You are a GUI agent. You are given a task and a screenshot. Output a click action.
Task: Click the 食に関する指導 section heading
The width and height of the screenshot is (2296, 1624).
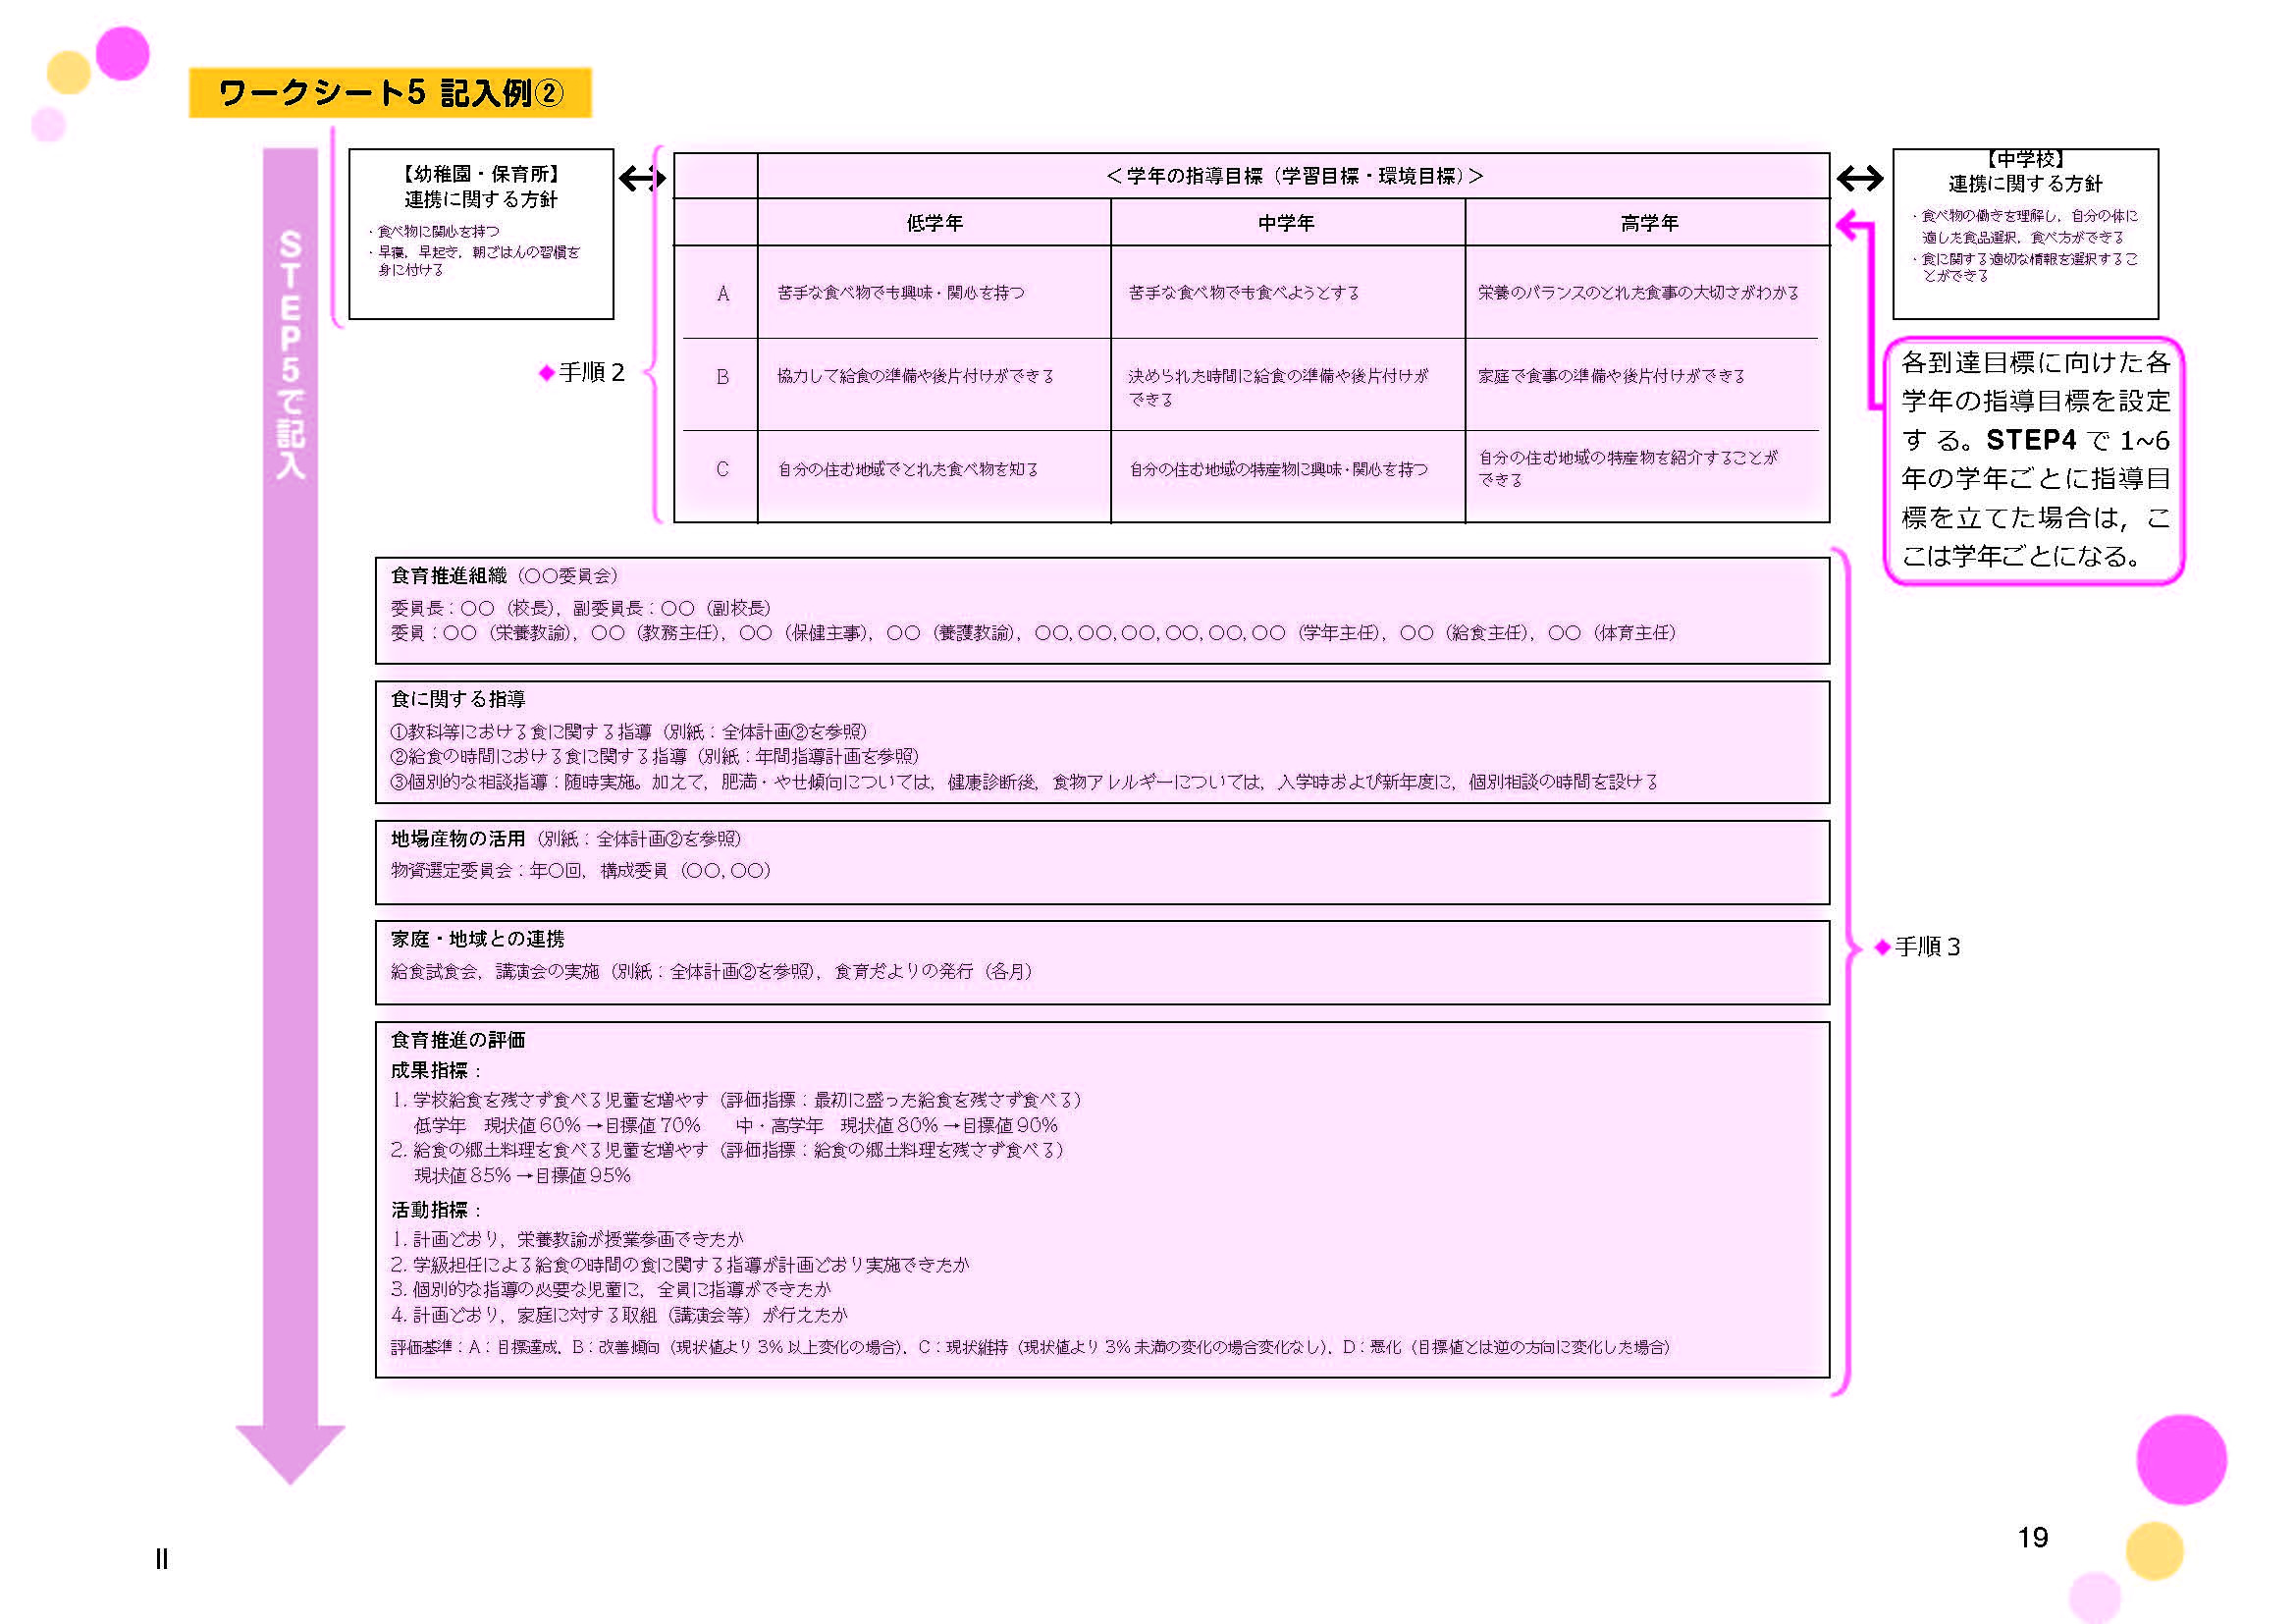coord(457,699)
